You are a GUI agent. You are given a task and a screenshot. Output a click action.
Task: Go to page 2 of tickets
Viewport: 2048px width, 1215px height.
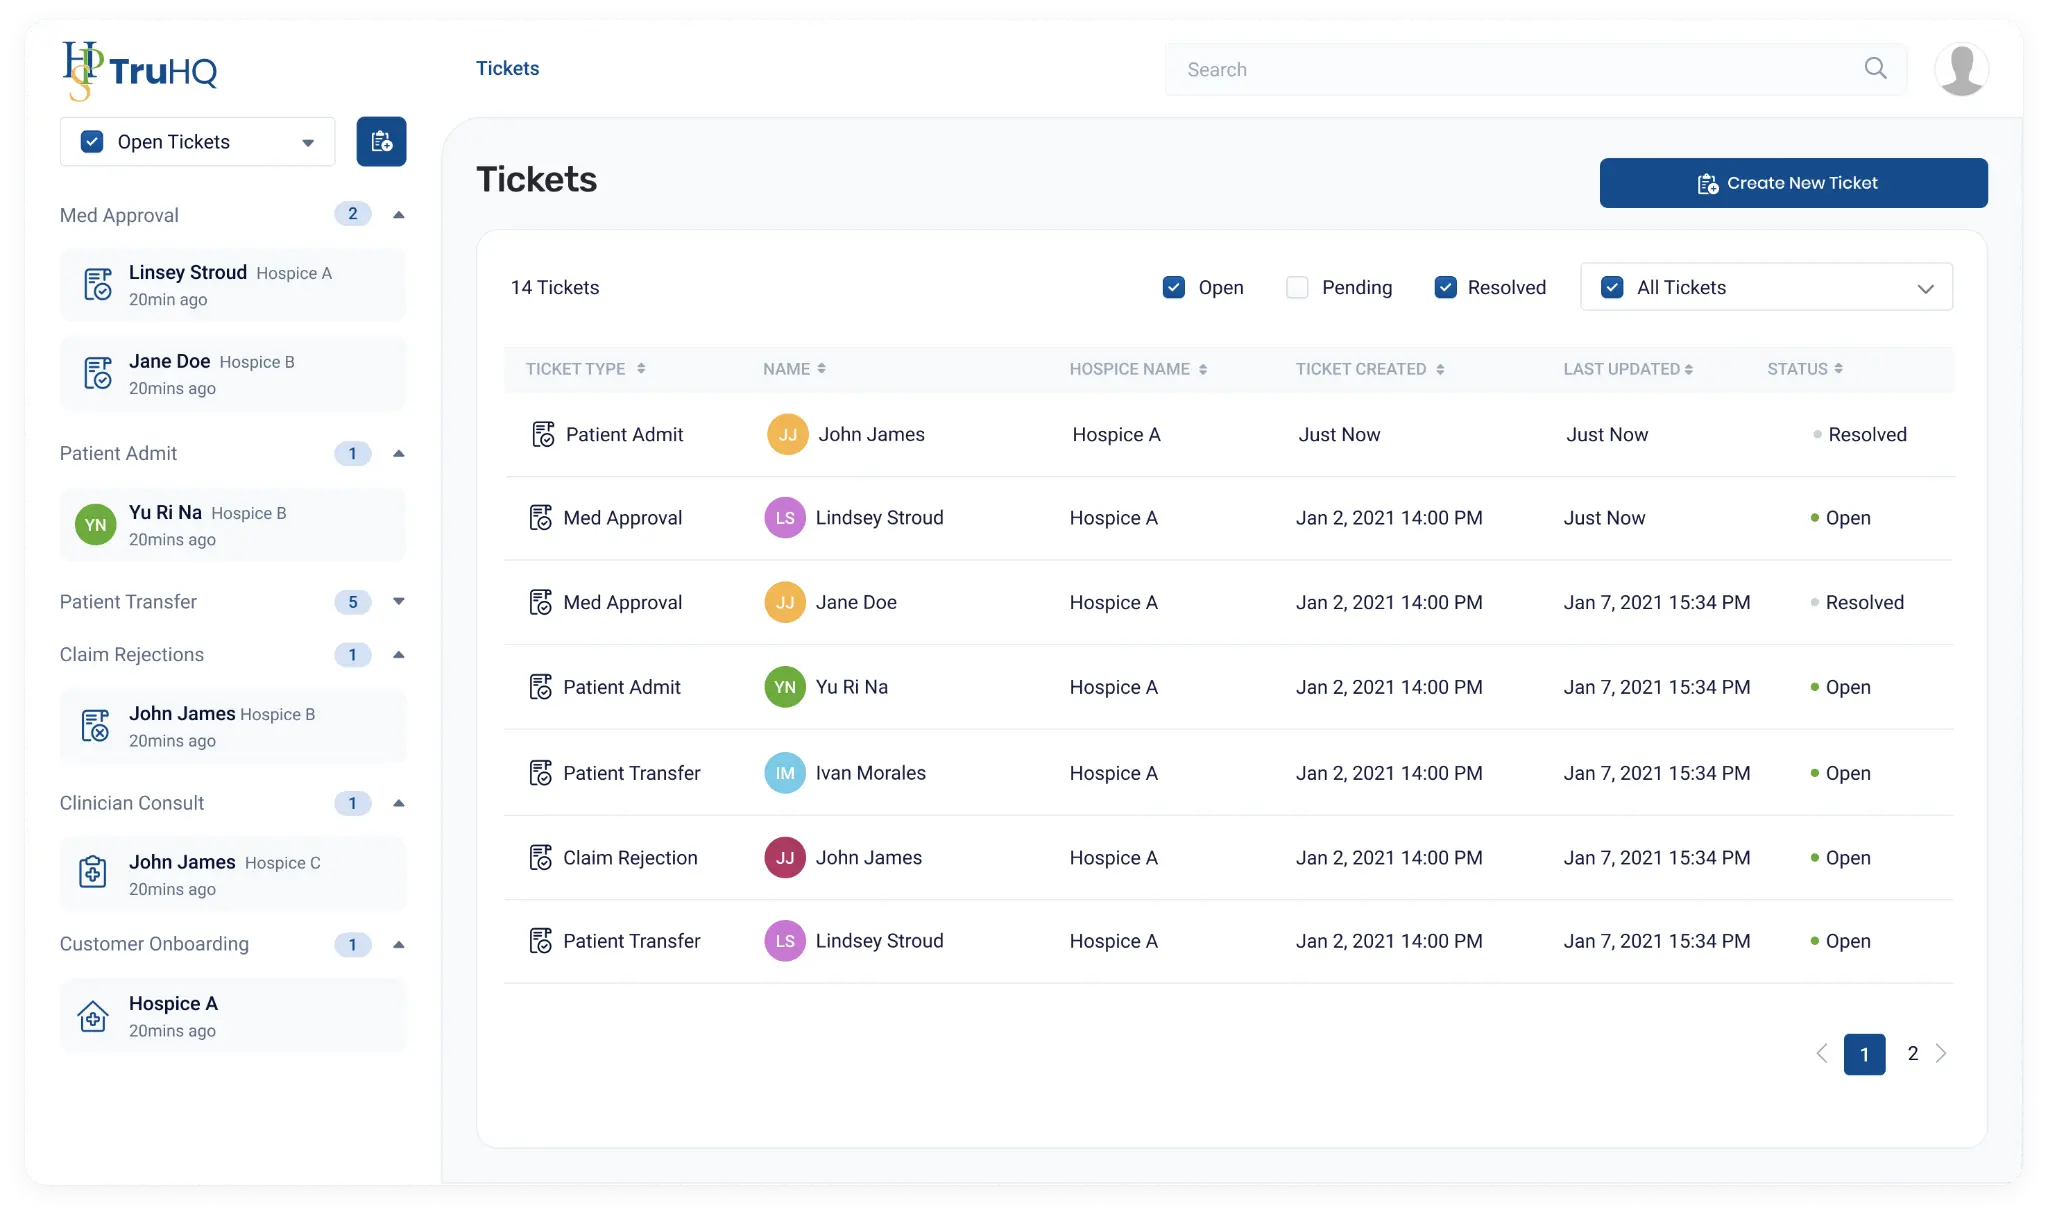click(x=1913, y=1053)
